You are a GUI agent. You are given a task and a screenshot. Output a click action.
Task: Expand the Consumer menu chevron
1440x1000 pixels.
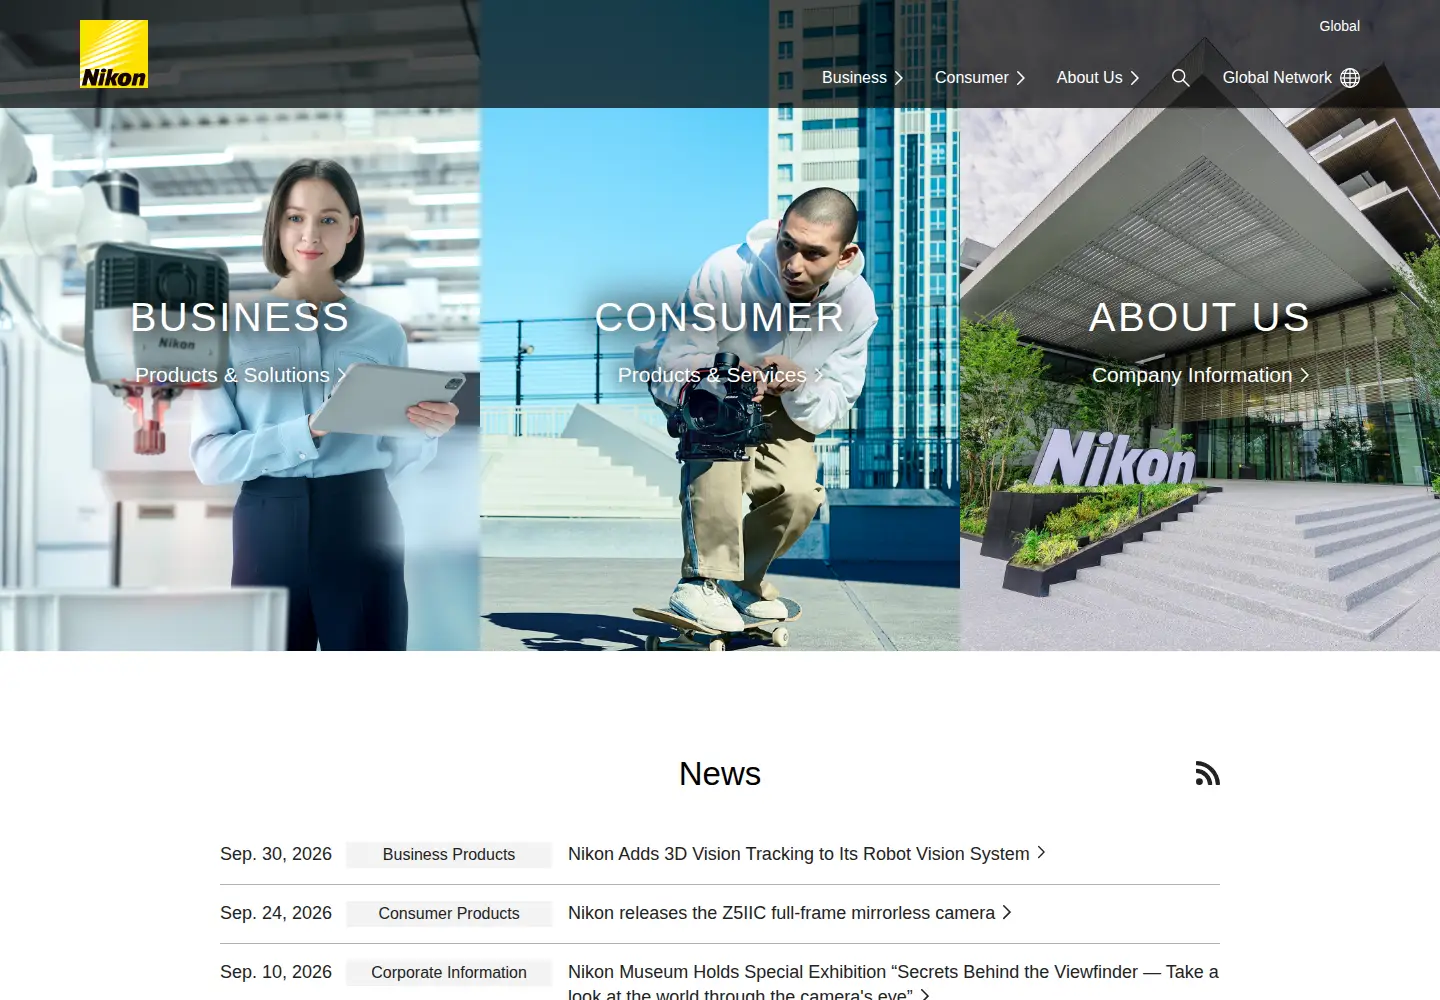coord(1020,78)
